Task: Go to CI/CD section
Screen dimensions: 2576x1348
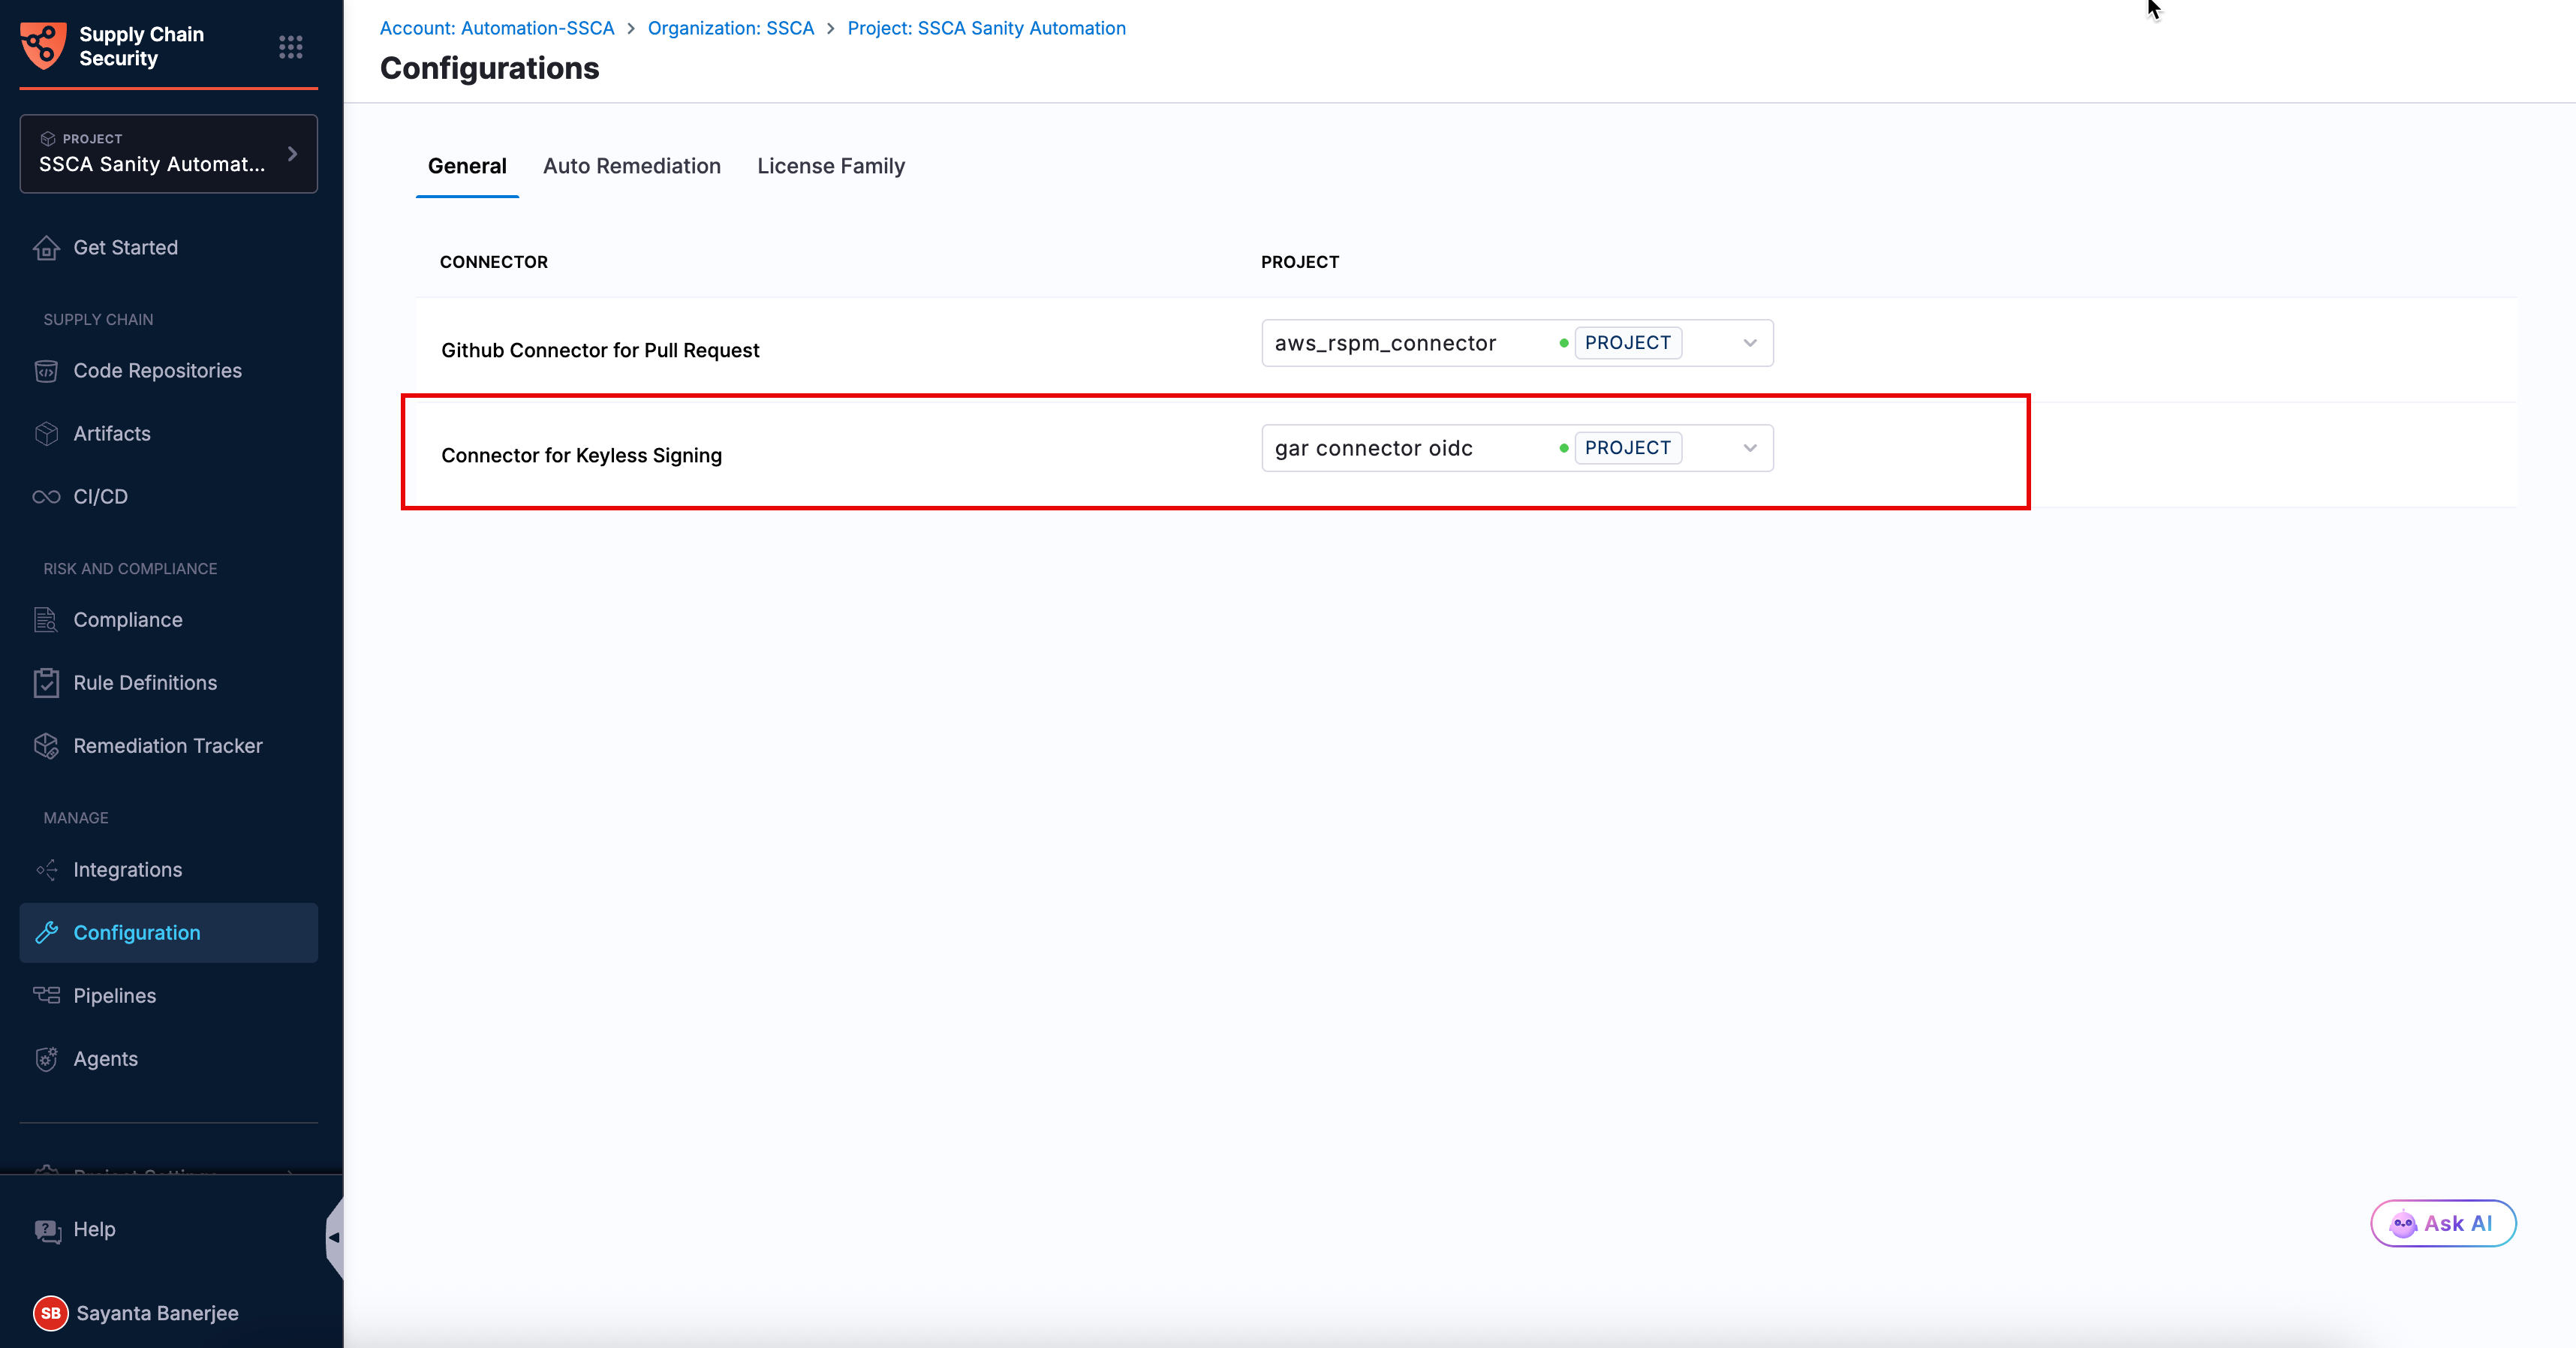Action: [168, 497]
